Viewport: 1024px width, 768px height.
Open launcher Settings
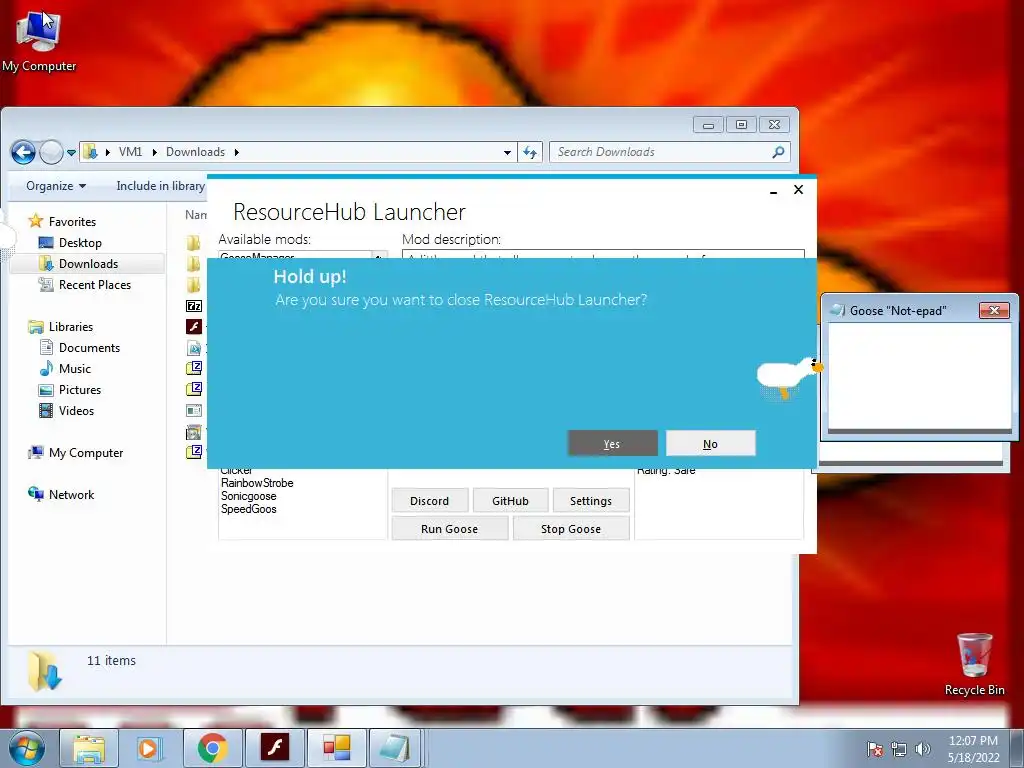(590, 501)
